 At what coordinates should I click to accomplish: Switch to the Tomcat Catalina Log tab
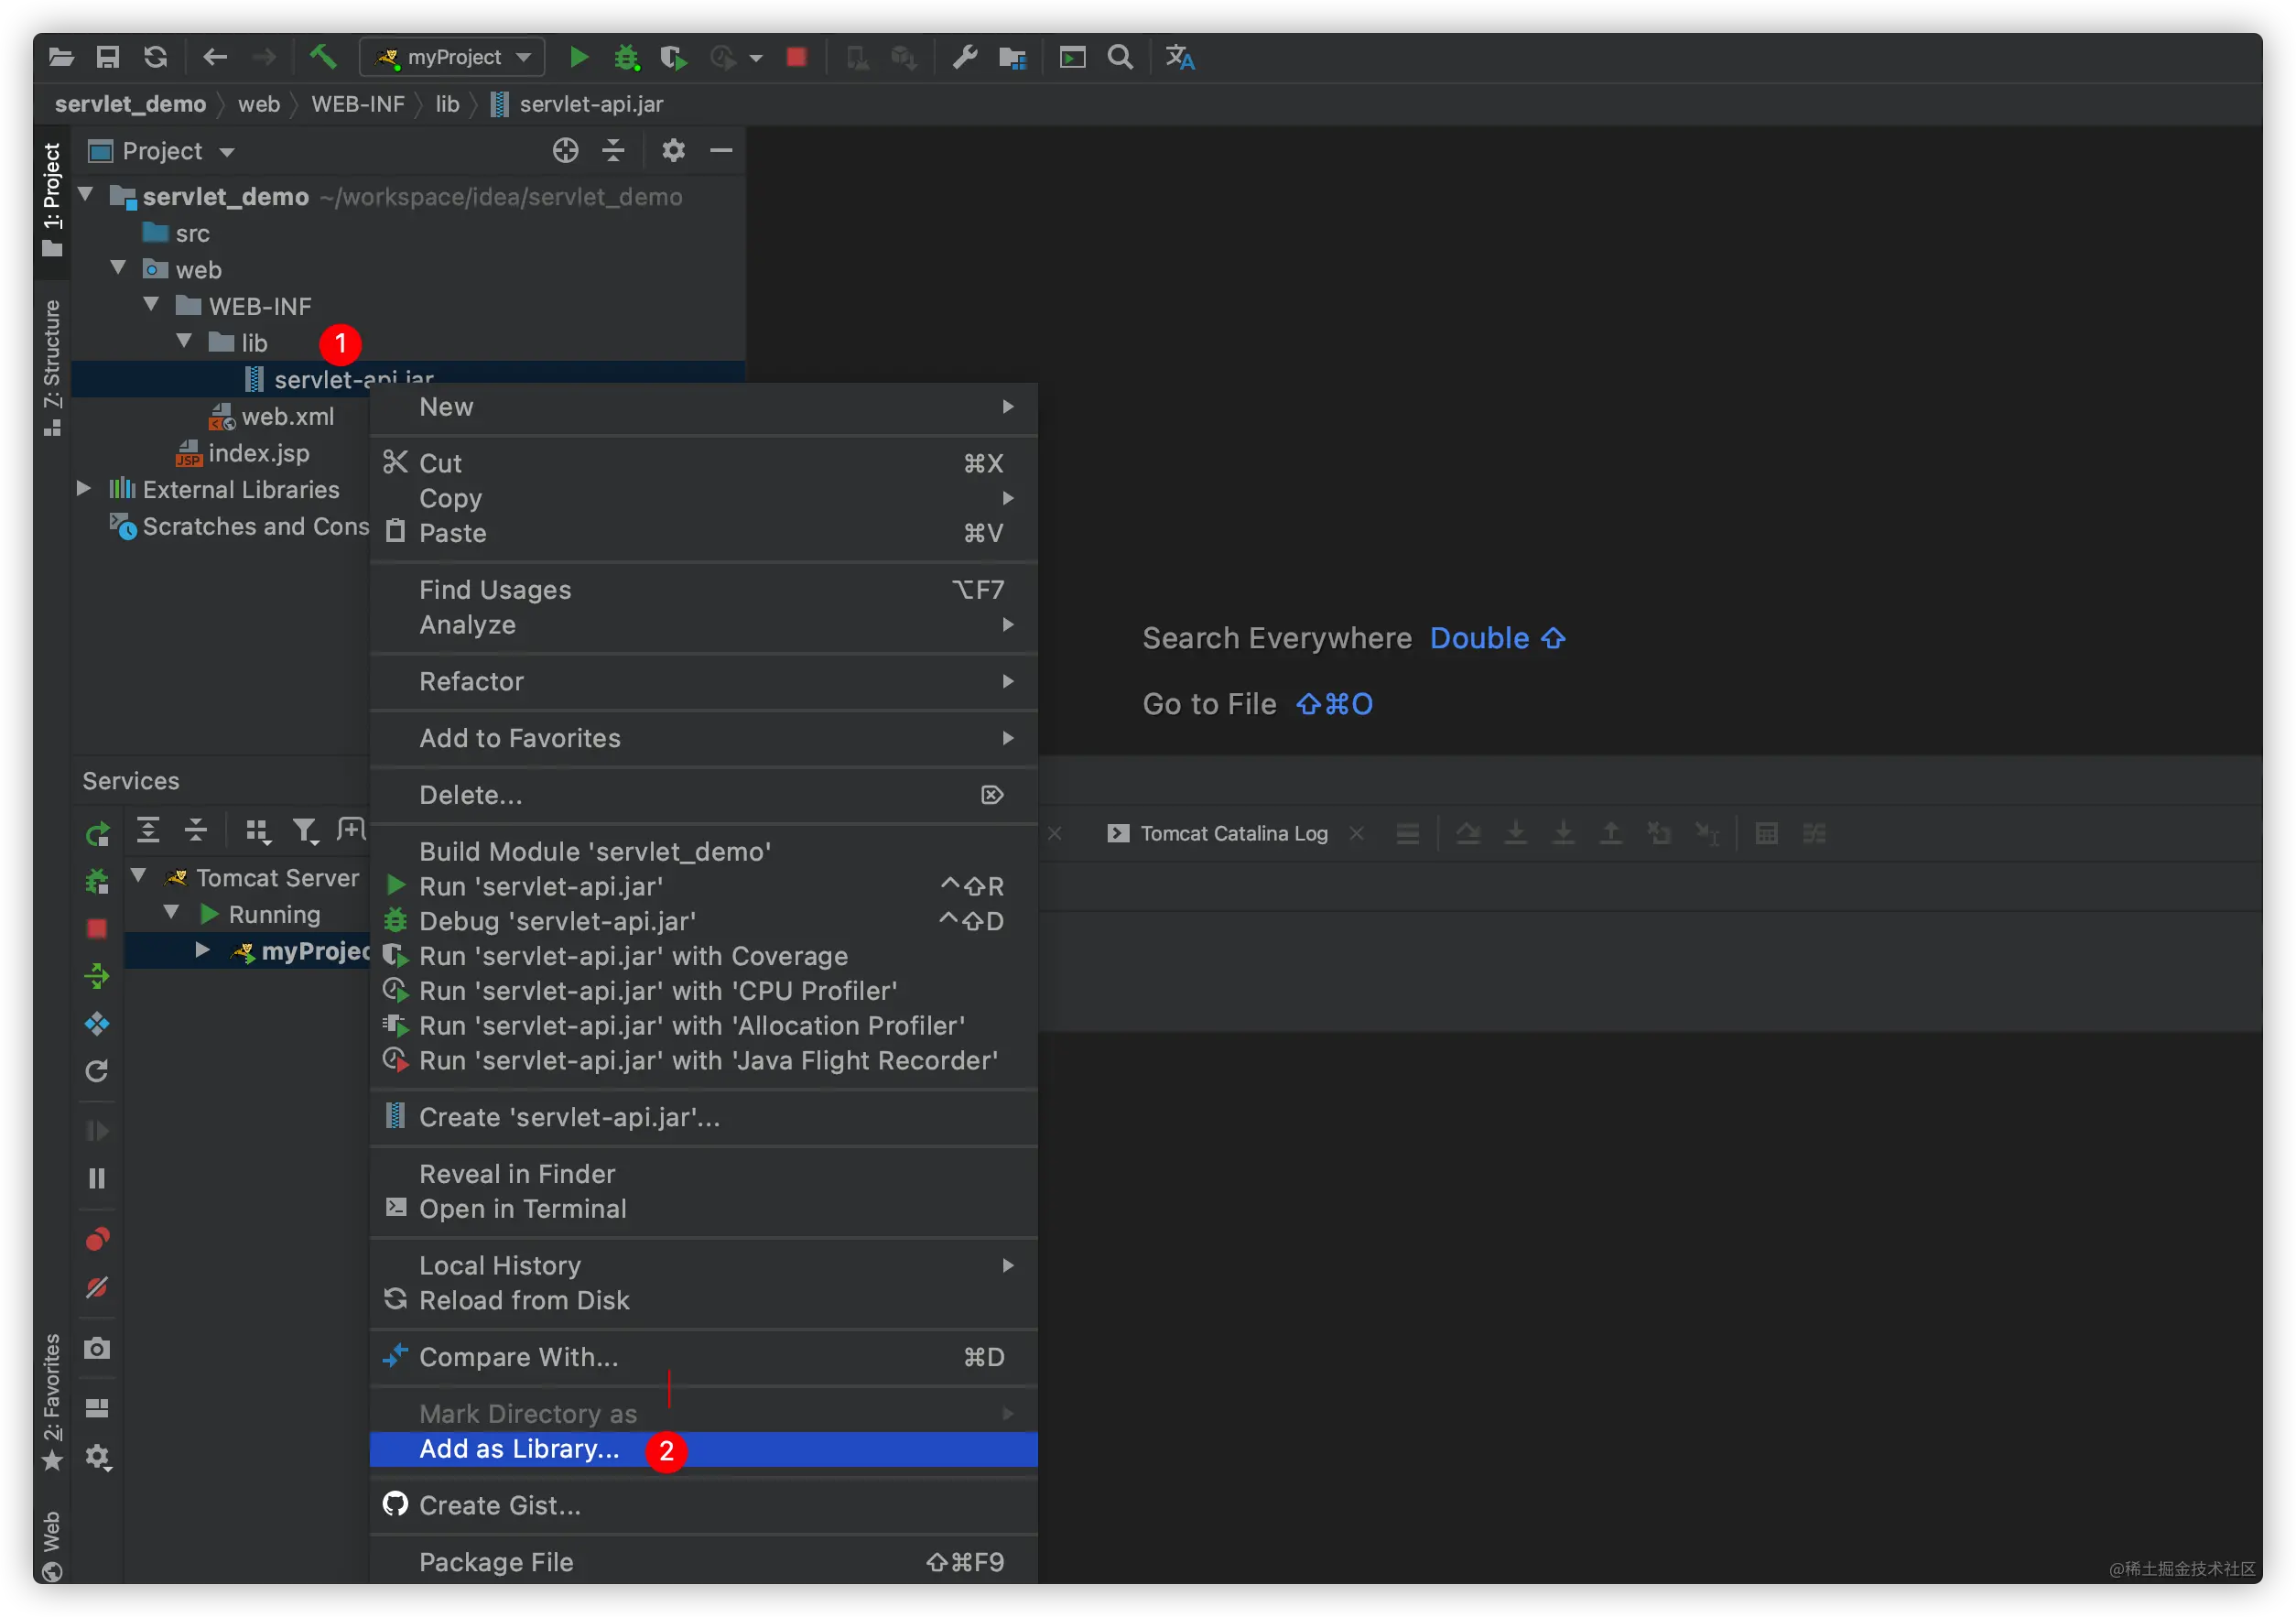point(1233,833)
